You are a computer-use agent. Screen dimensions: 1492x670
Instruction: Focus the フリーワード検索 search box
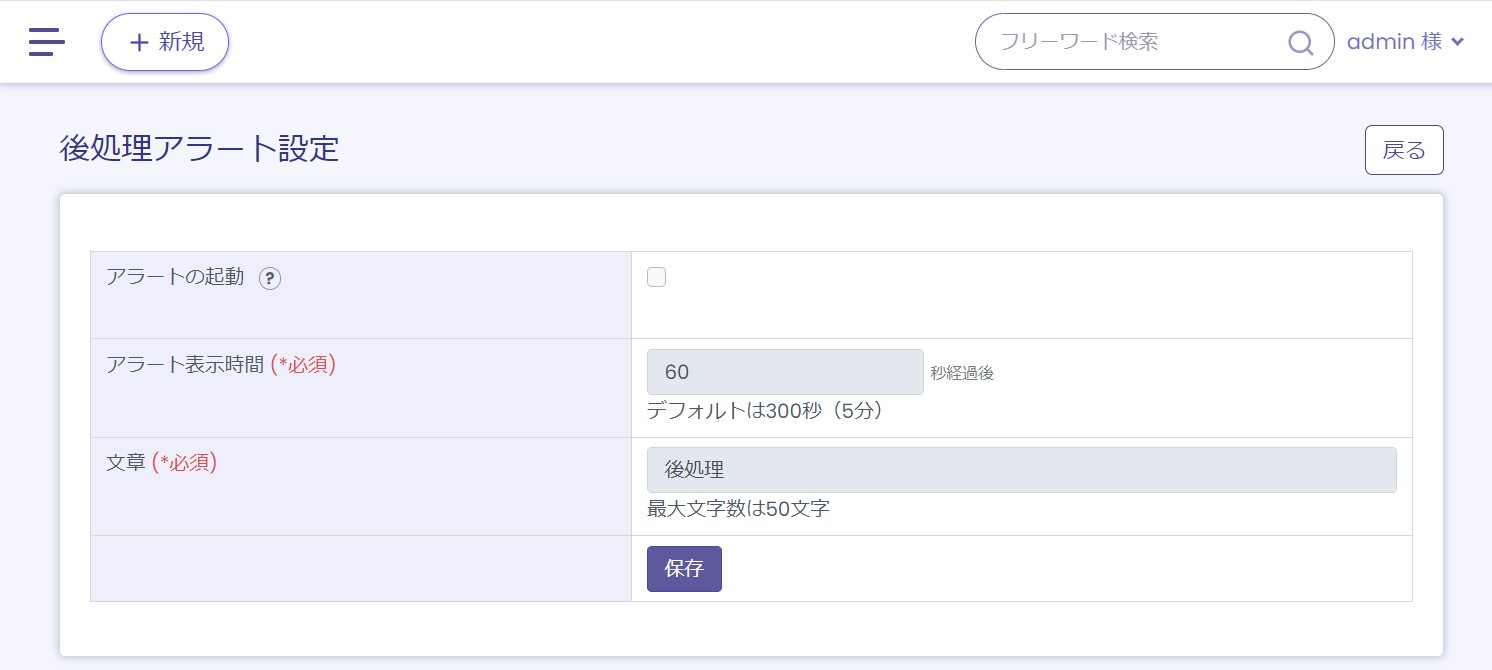pos(1130,42)
